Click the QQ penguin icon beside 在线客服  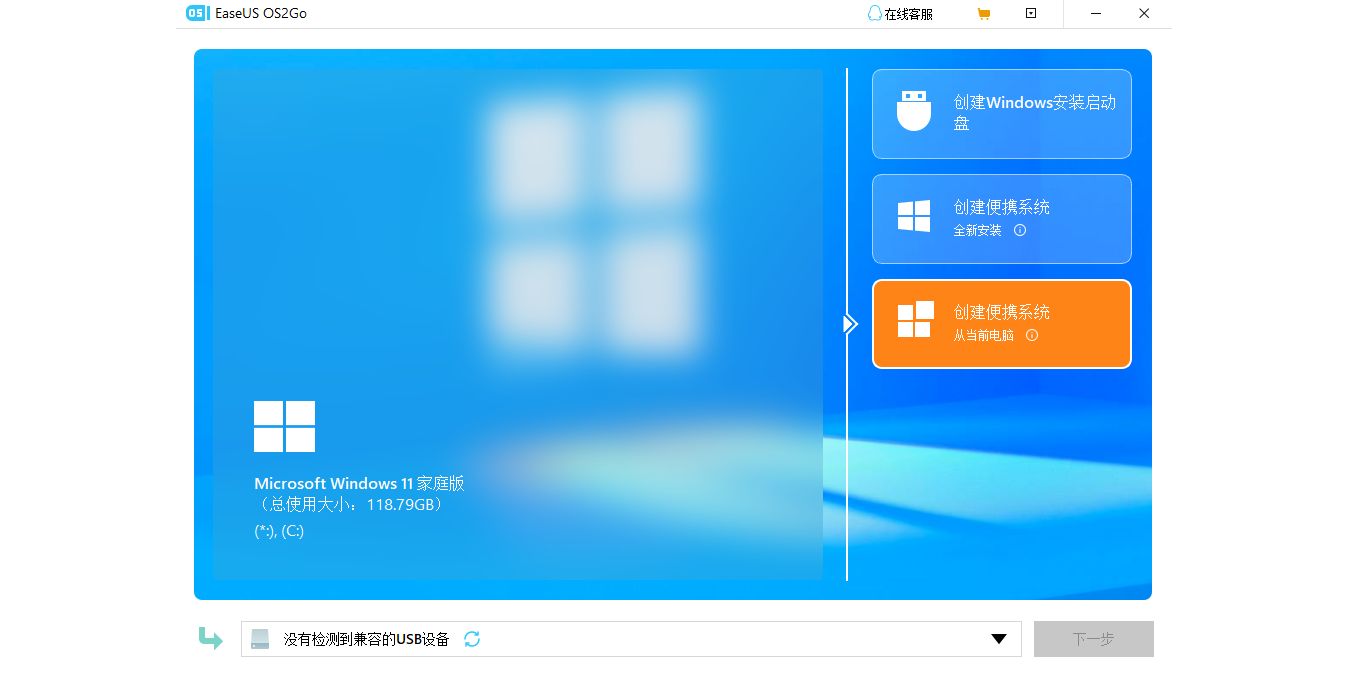pos(874,14)
